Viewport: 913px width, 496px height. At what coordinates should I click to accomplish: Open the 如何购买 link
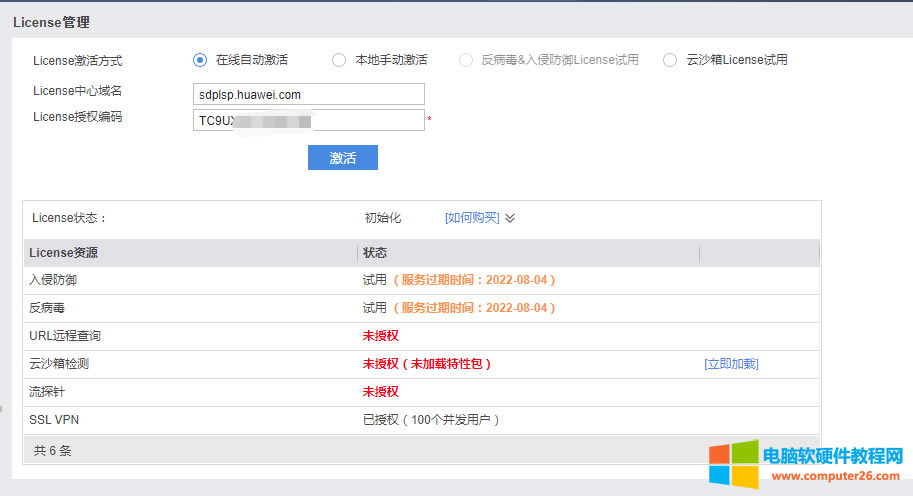(x=472, y=218)
